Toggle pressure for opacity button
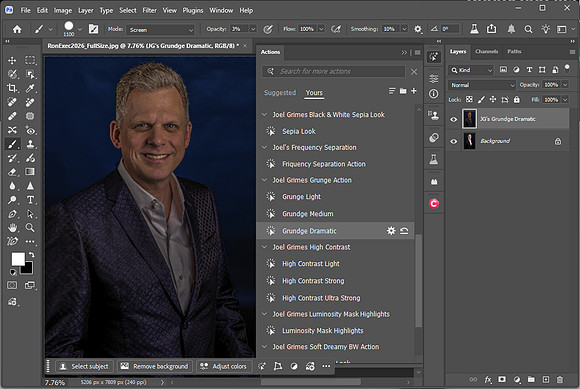The width and height of the screenshot is (580, 389). [x=268, y=29]
